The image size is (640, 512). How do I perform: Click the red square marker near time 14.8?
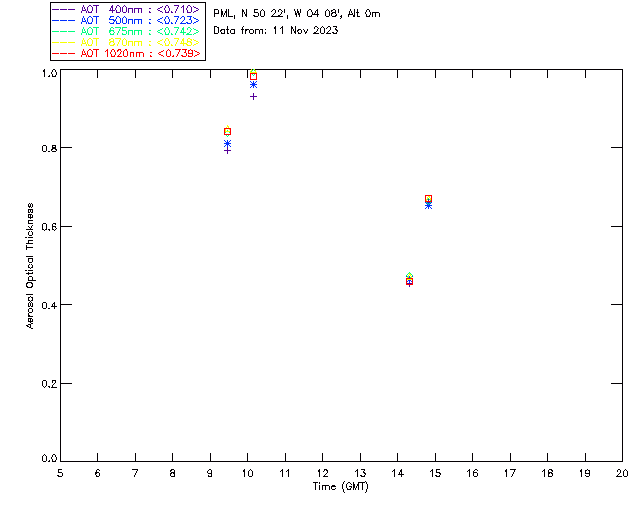428,199
